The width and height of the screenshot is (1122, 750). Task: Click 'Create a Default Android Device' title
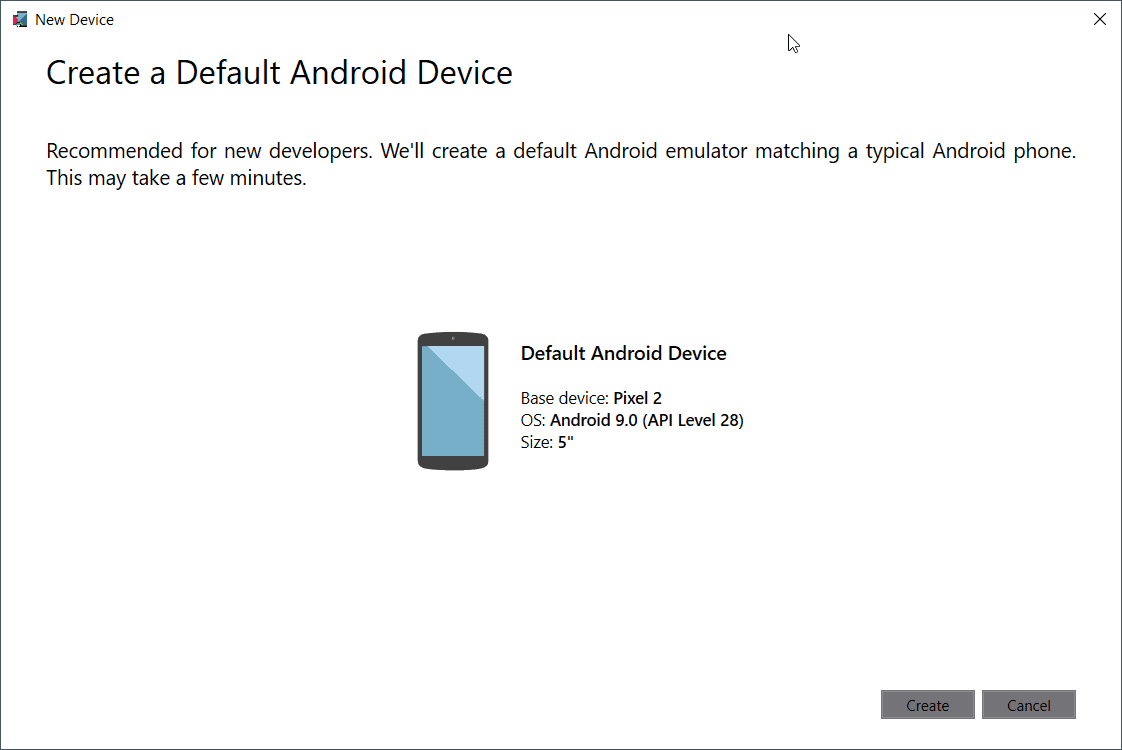tap(280, 73)
